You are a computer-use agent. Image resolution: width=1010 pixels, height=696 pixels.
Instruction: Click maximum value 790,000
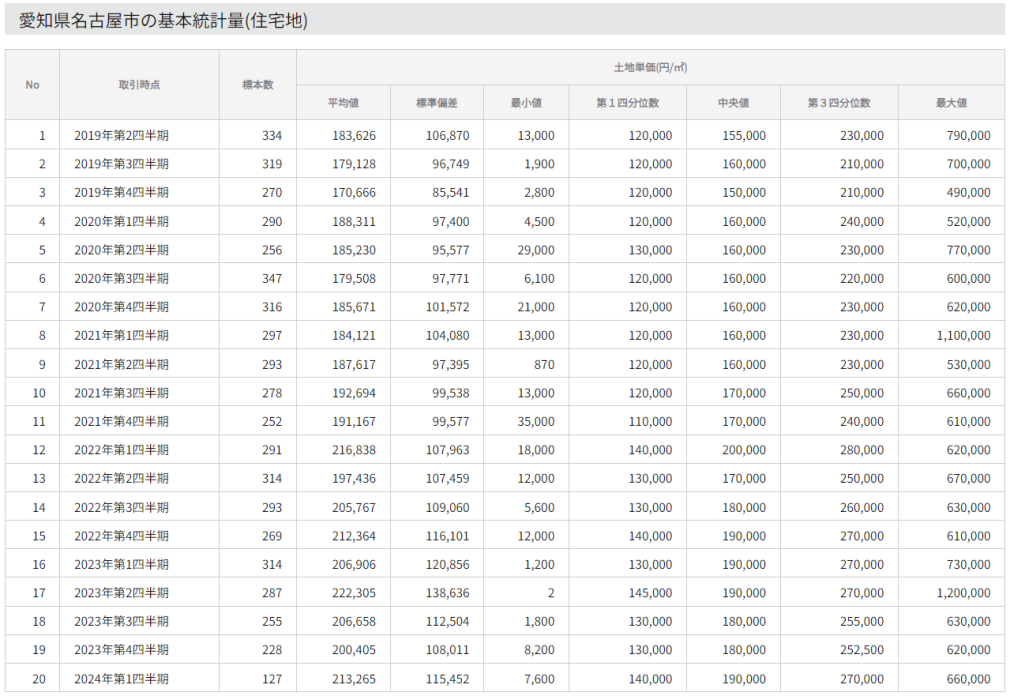(969, 135)
